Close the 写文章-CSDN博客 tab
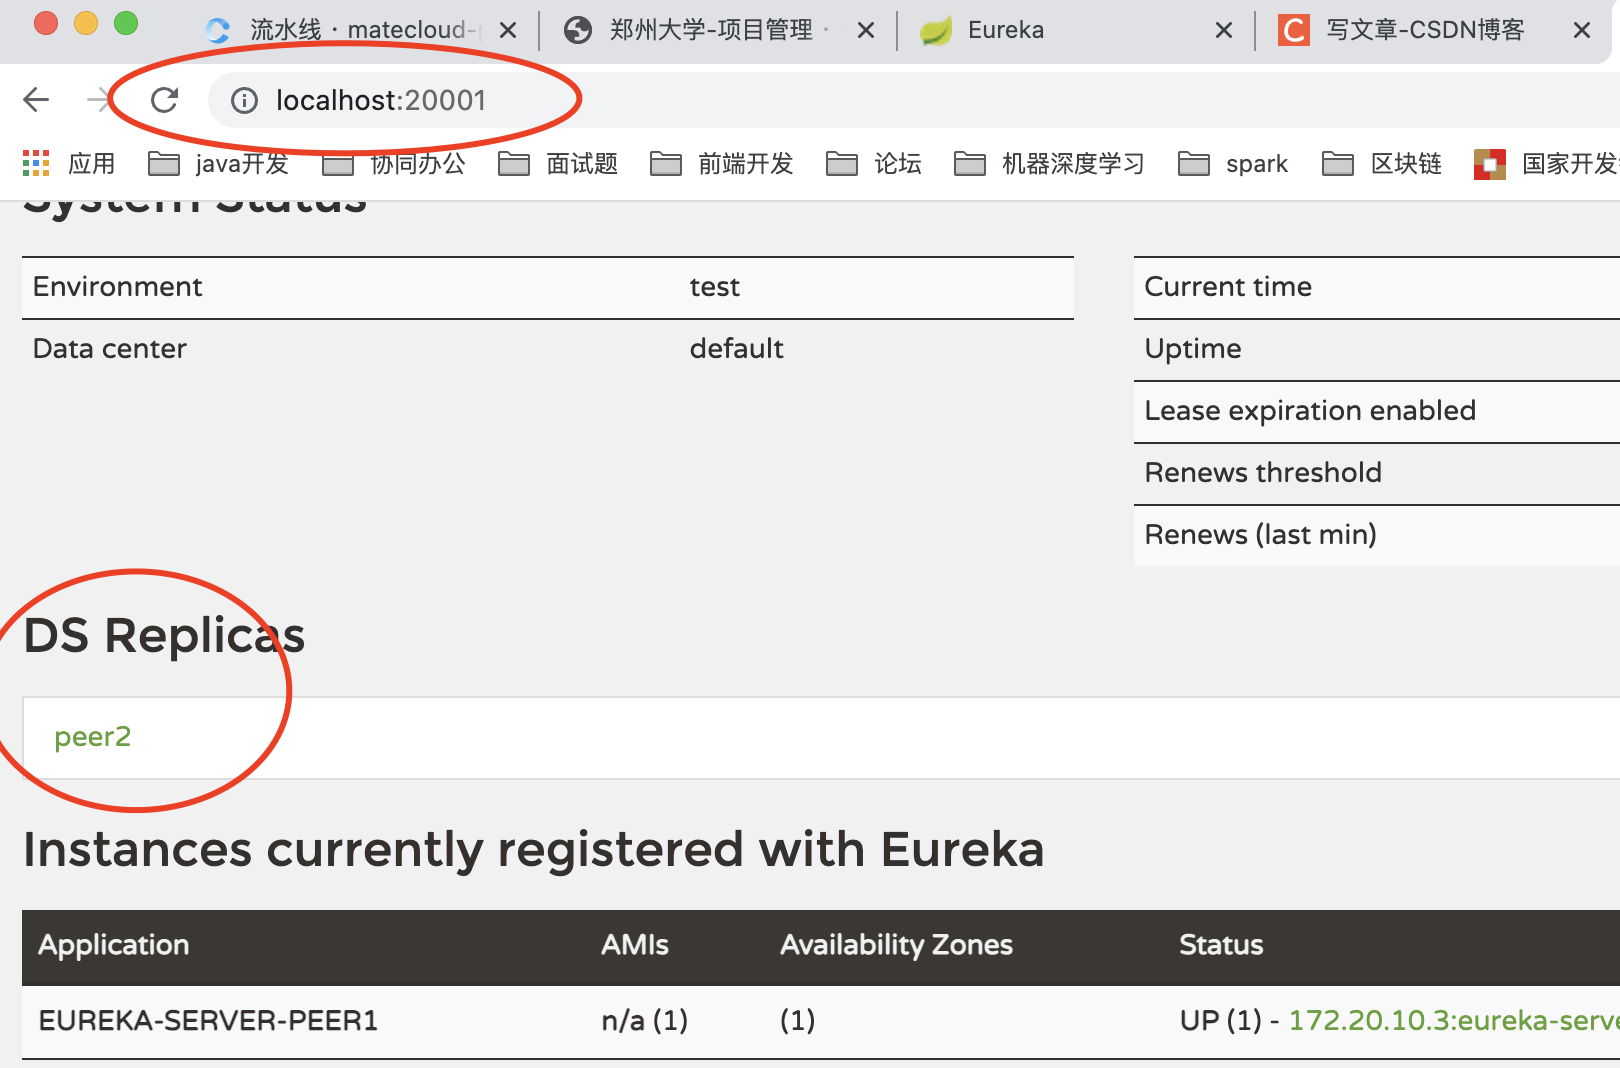Image resolution: width=1620 pixels, height=1068 pixels. (x=1581, y=30)
